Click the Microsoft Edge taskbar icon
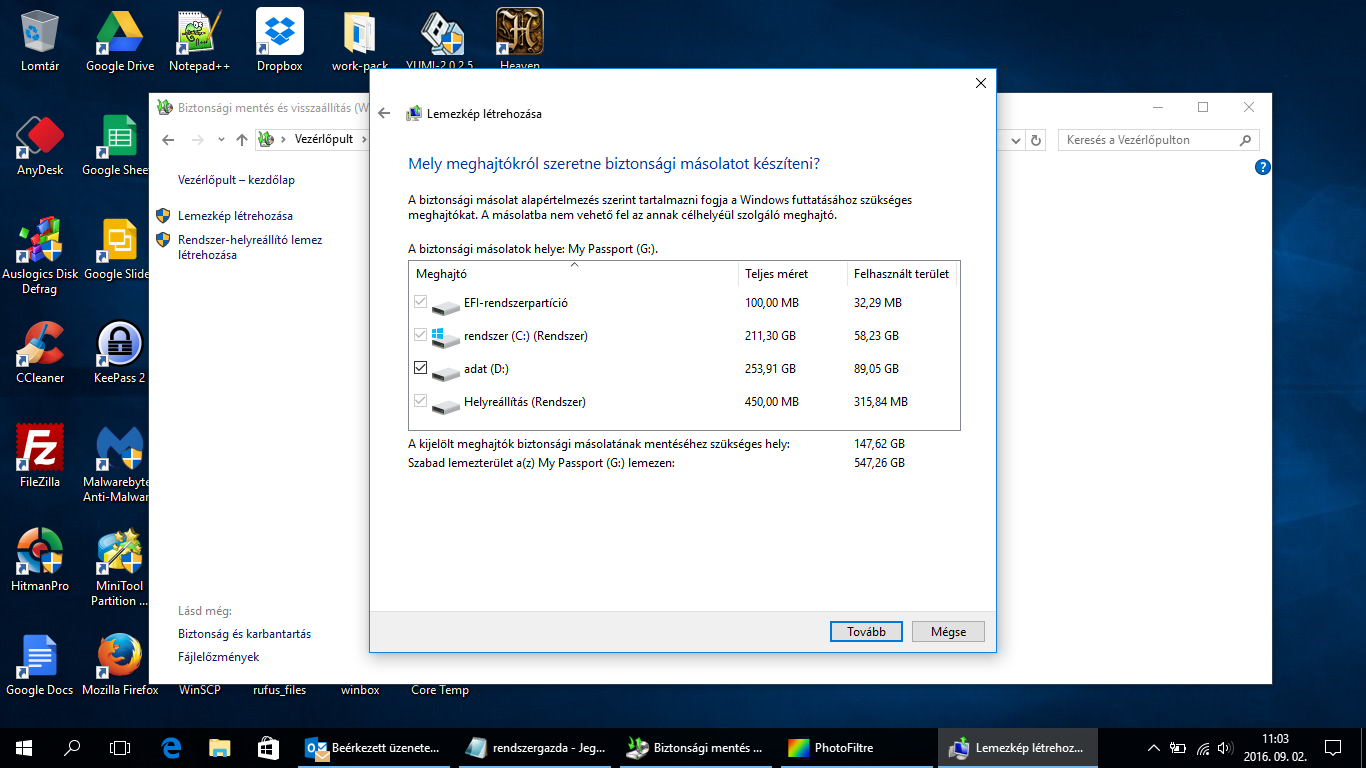Viewport: 1366px width, 768px height. (171, 747)
